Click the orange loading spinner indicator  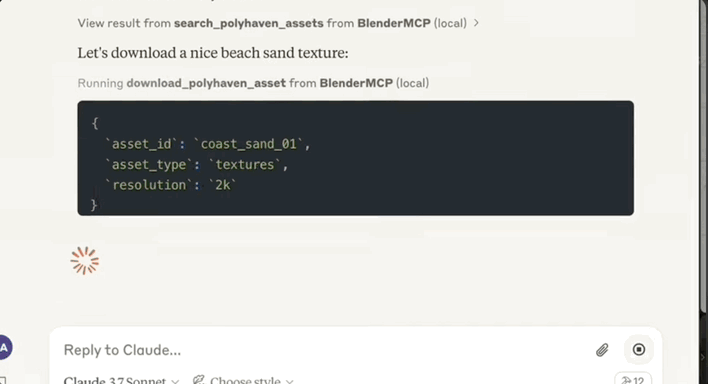(85, 261)
